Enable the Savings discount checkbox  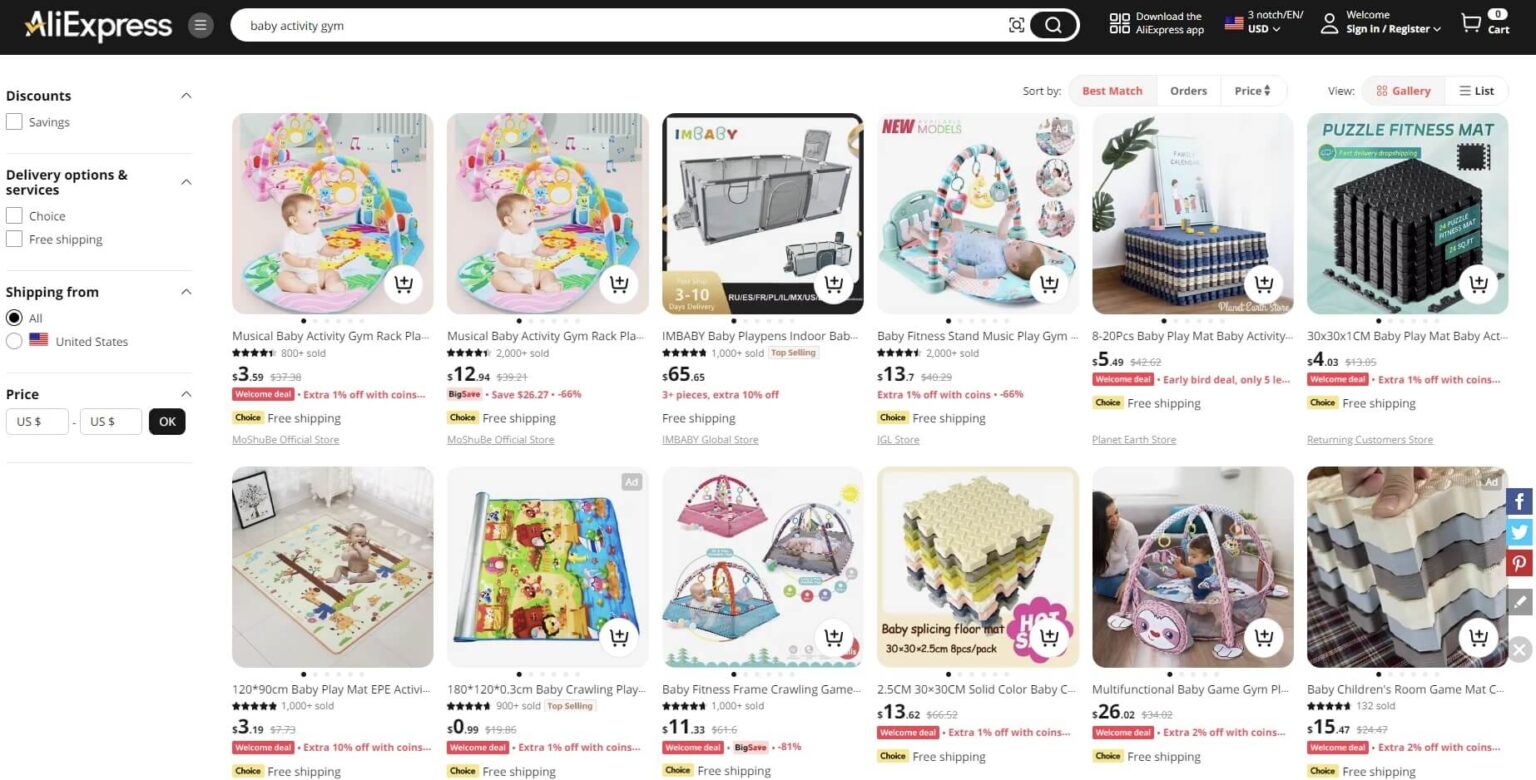[x=14, y=122]
